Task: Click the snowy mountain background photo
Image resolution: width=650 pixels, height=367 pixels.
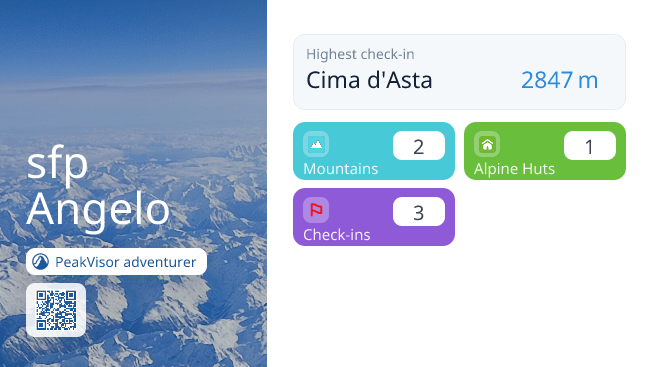Action: [x=133, y=83]
